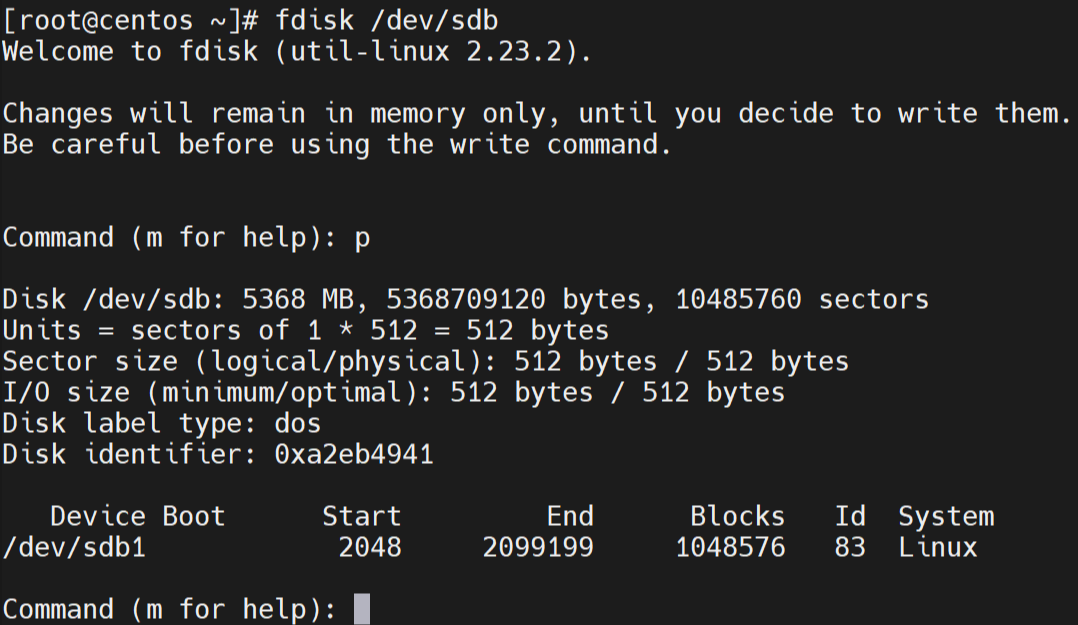Click the 'System' column header
The width and height of the screenshot is (1078, 625).
pyautogui.click(x=946, y=516)
